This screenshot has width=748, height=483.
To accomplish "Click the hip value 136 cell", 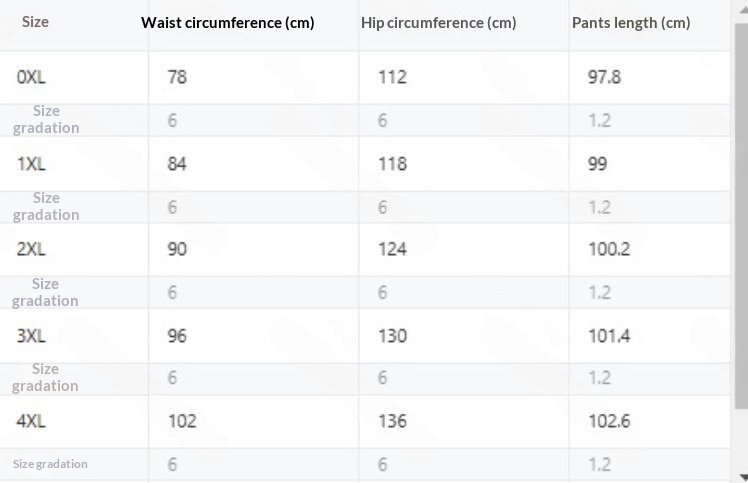I will tap(392, 421).
